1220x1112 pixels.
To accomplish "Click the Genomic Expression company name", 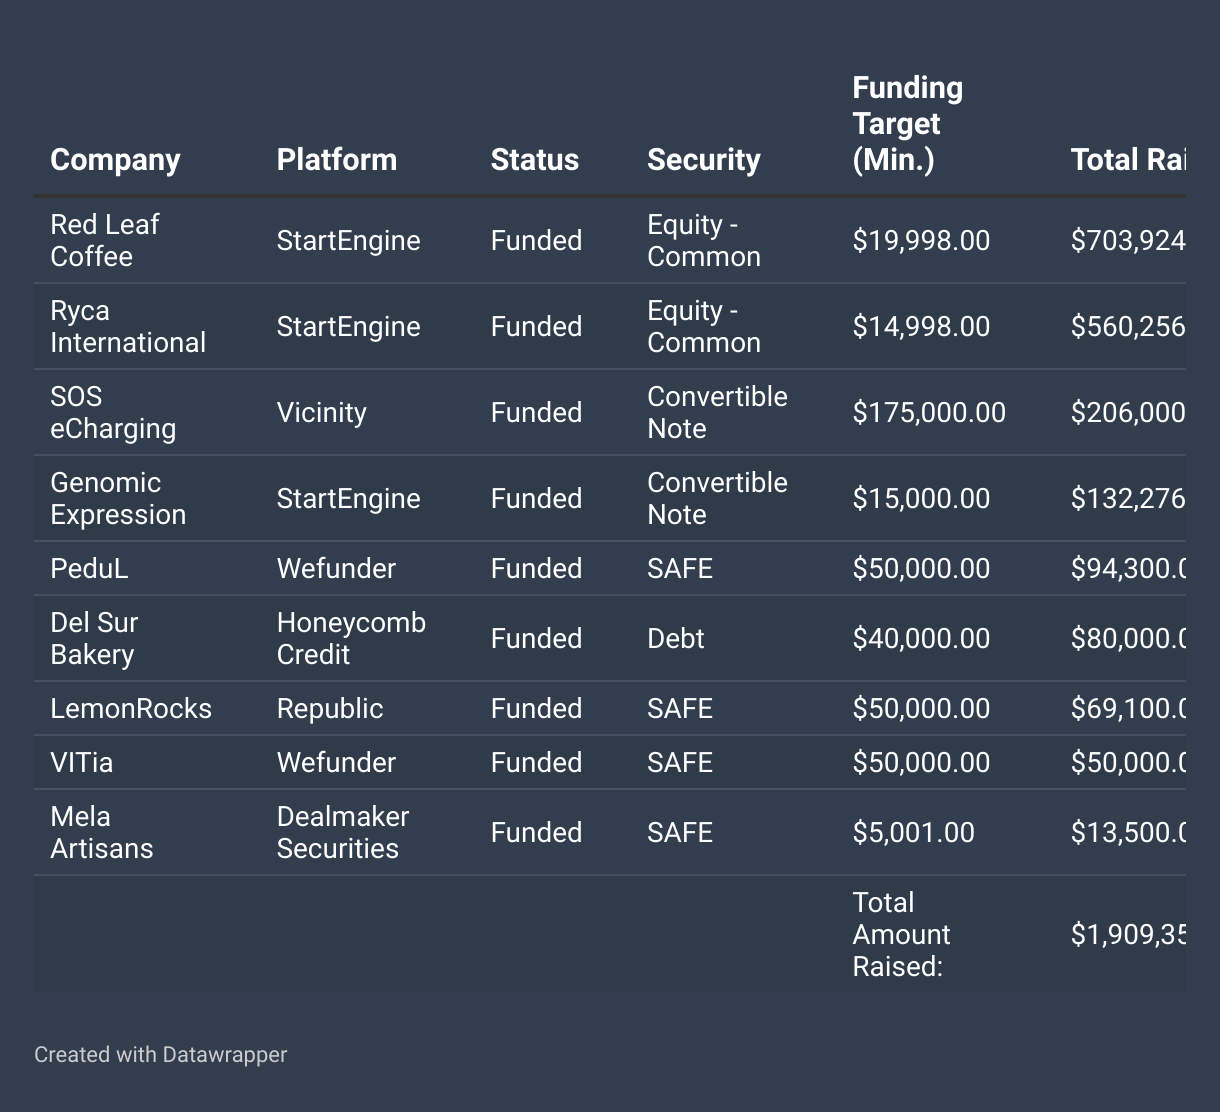I will tap(118, 499).
